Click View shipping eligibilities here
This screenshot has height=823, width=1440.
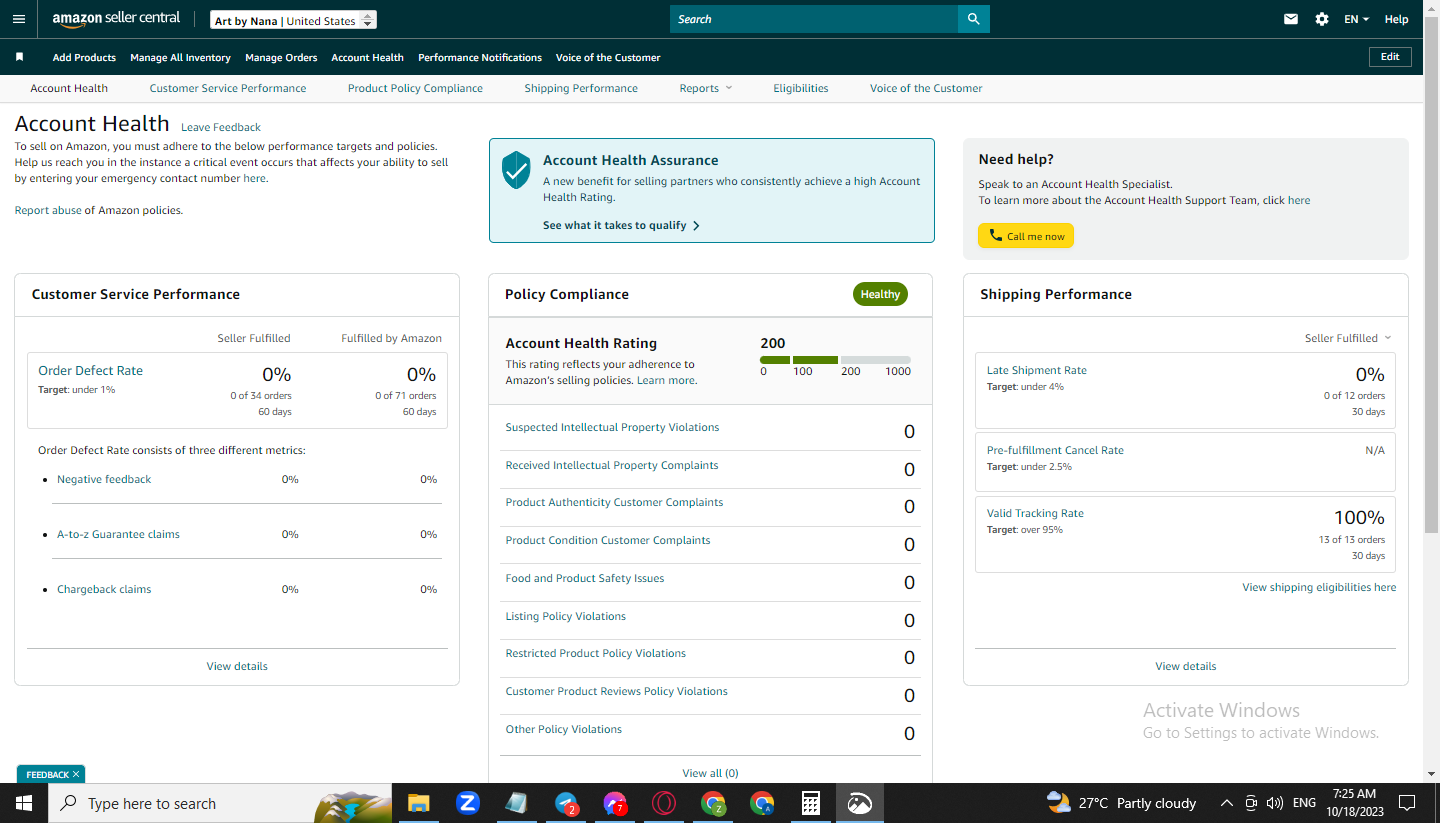[1319, 587]
